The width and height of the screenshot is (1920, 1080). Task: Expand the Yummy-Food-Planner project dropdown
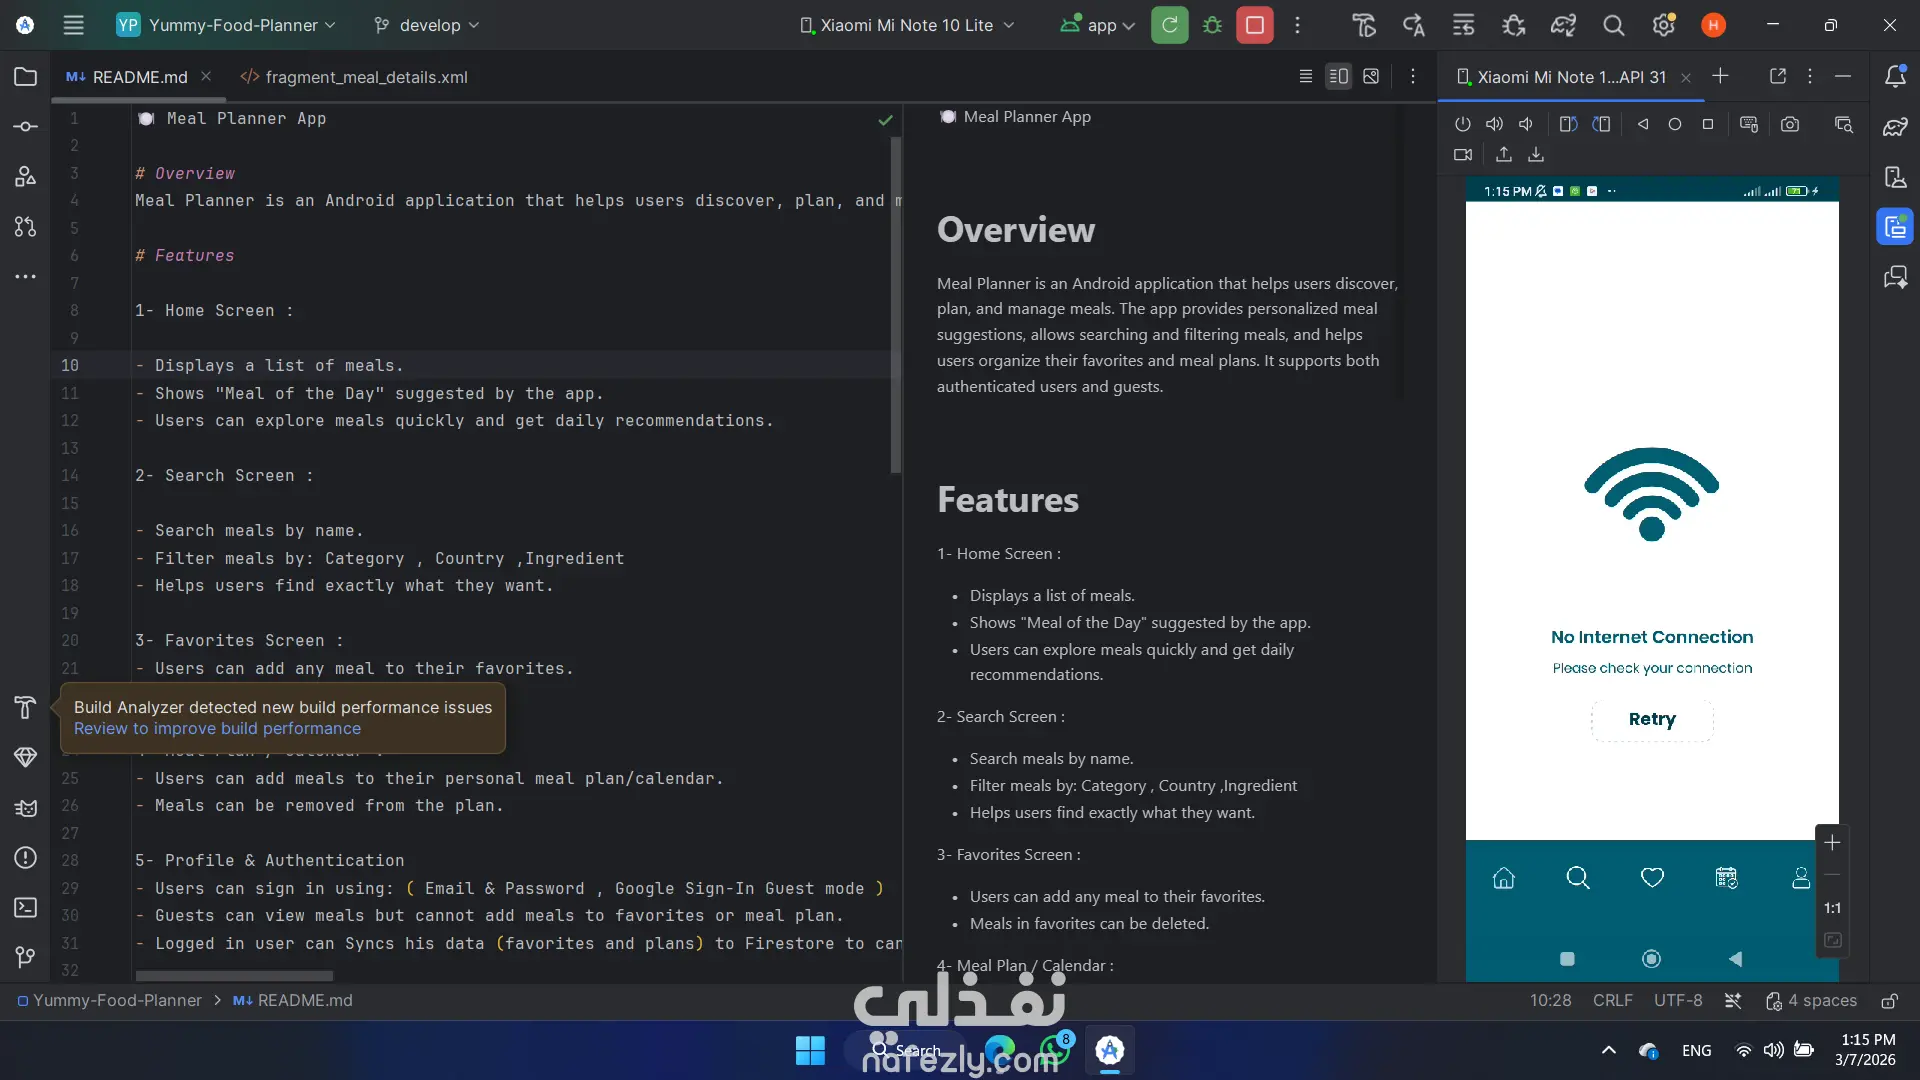point(227,25)
